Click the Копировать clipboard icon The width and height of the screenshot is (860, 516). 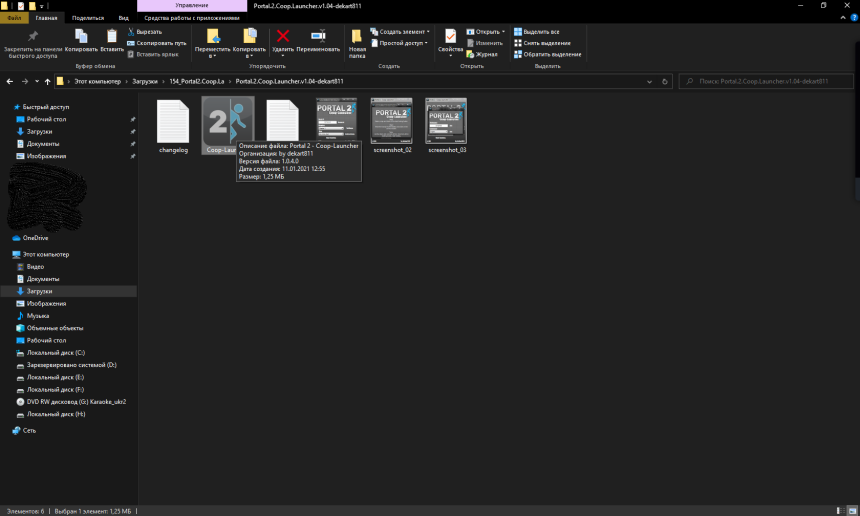(x=81, y=41)
